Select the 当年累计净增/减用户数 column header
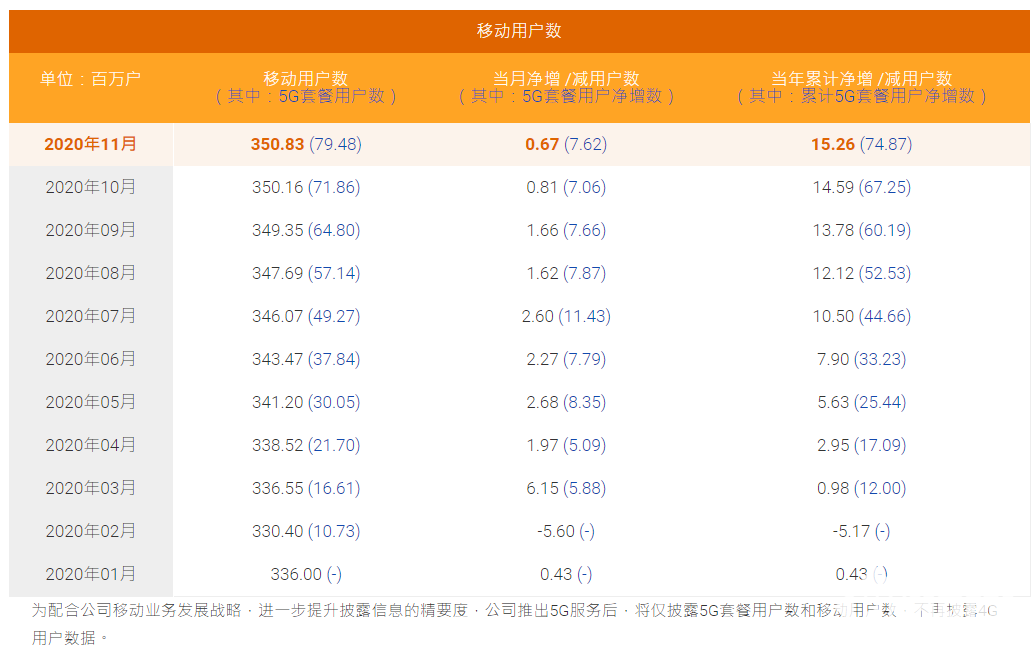 point(861,87)
